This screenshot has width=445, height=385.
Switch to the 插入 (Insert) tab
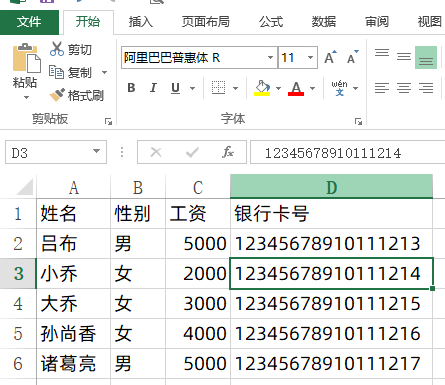coord(141,22)
